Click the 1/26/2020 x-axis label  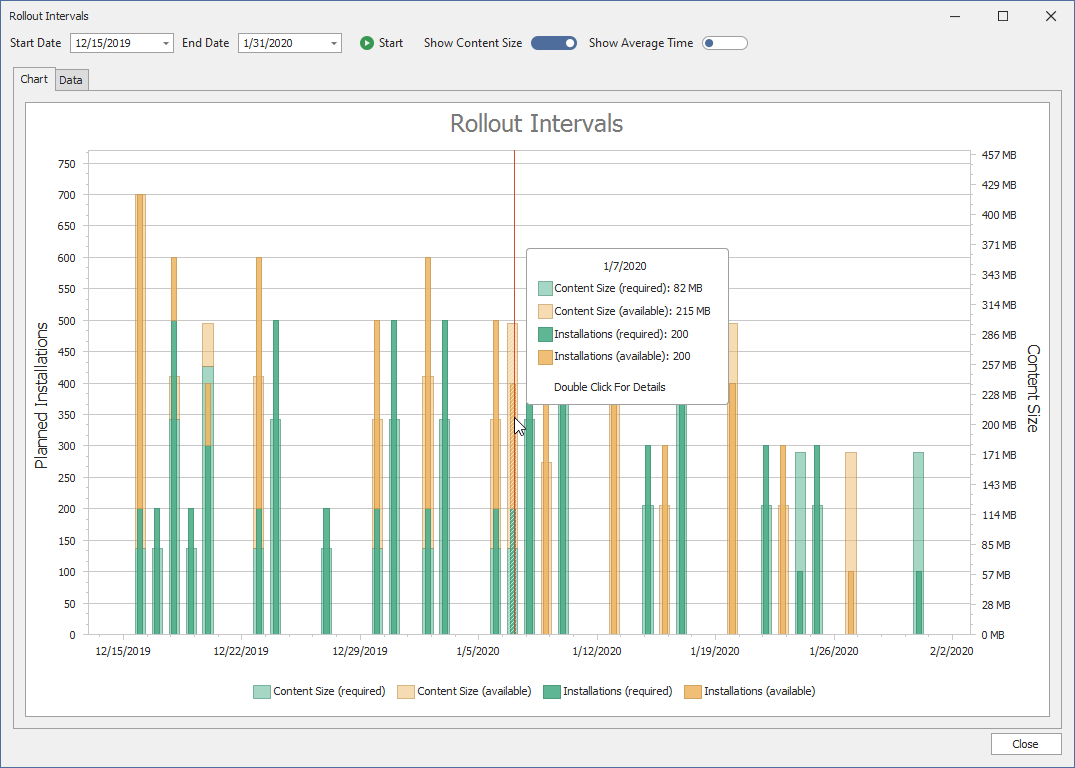point(833,651)
